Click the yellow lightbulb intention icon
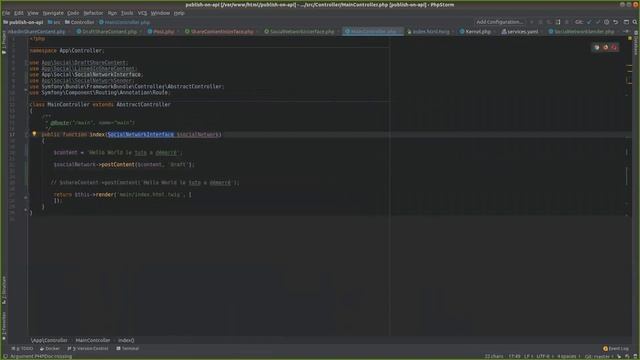640x360 pixels. tap(34, 134)
